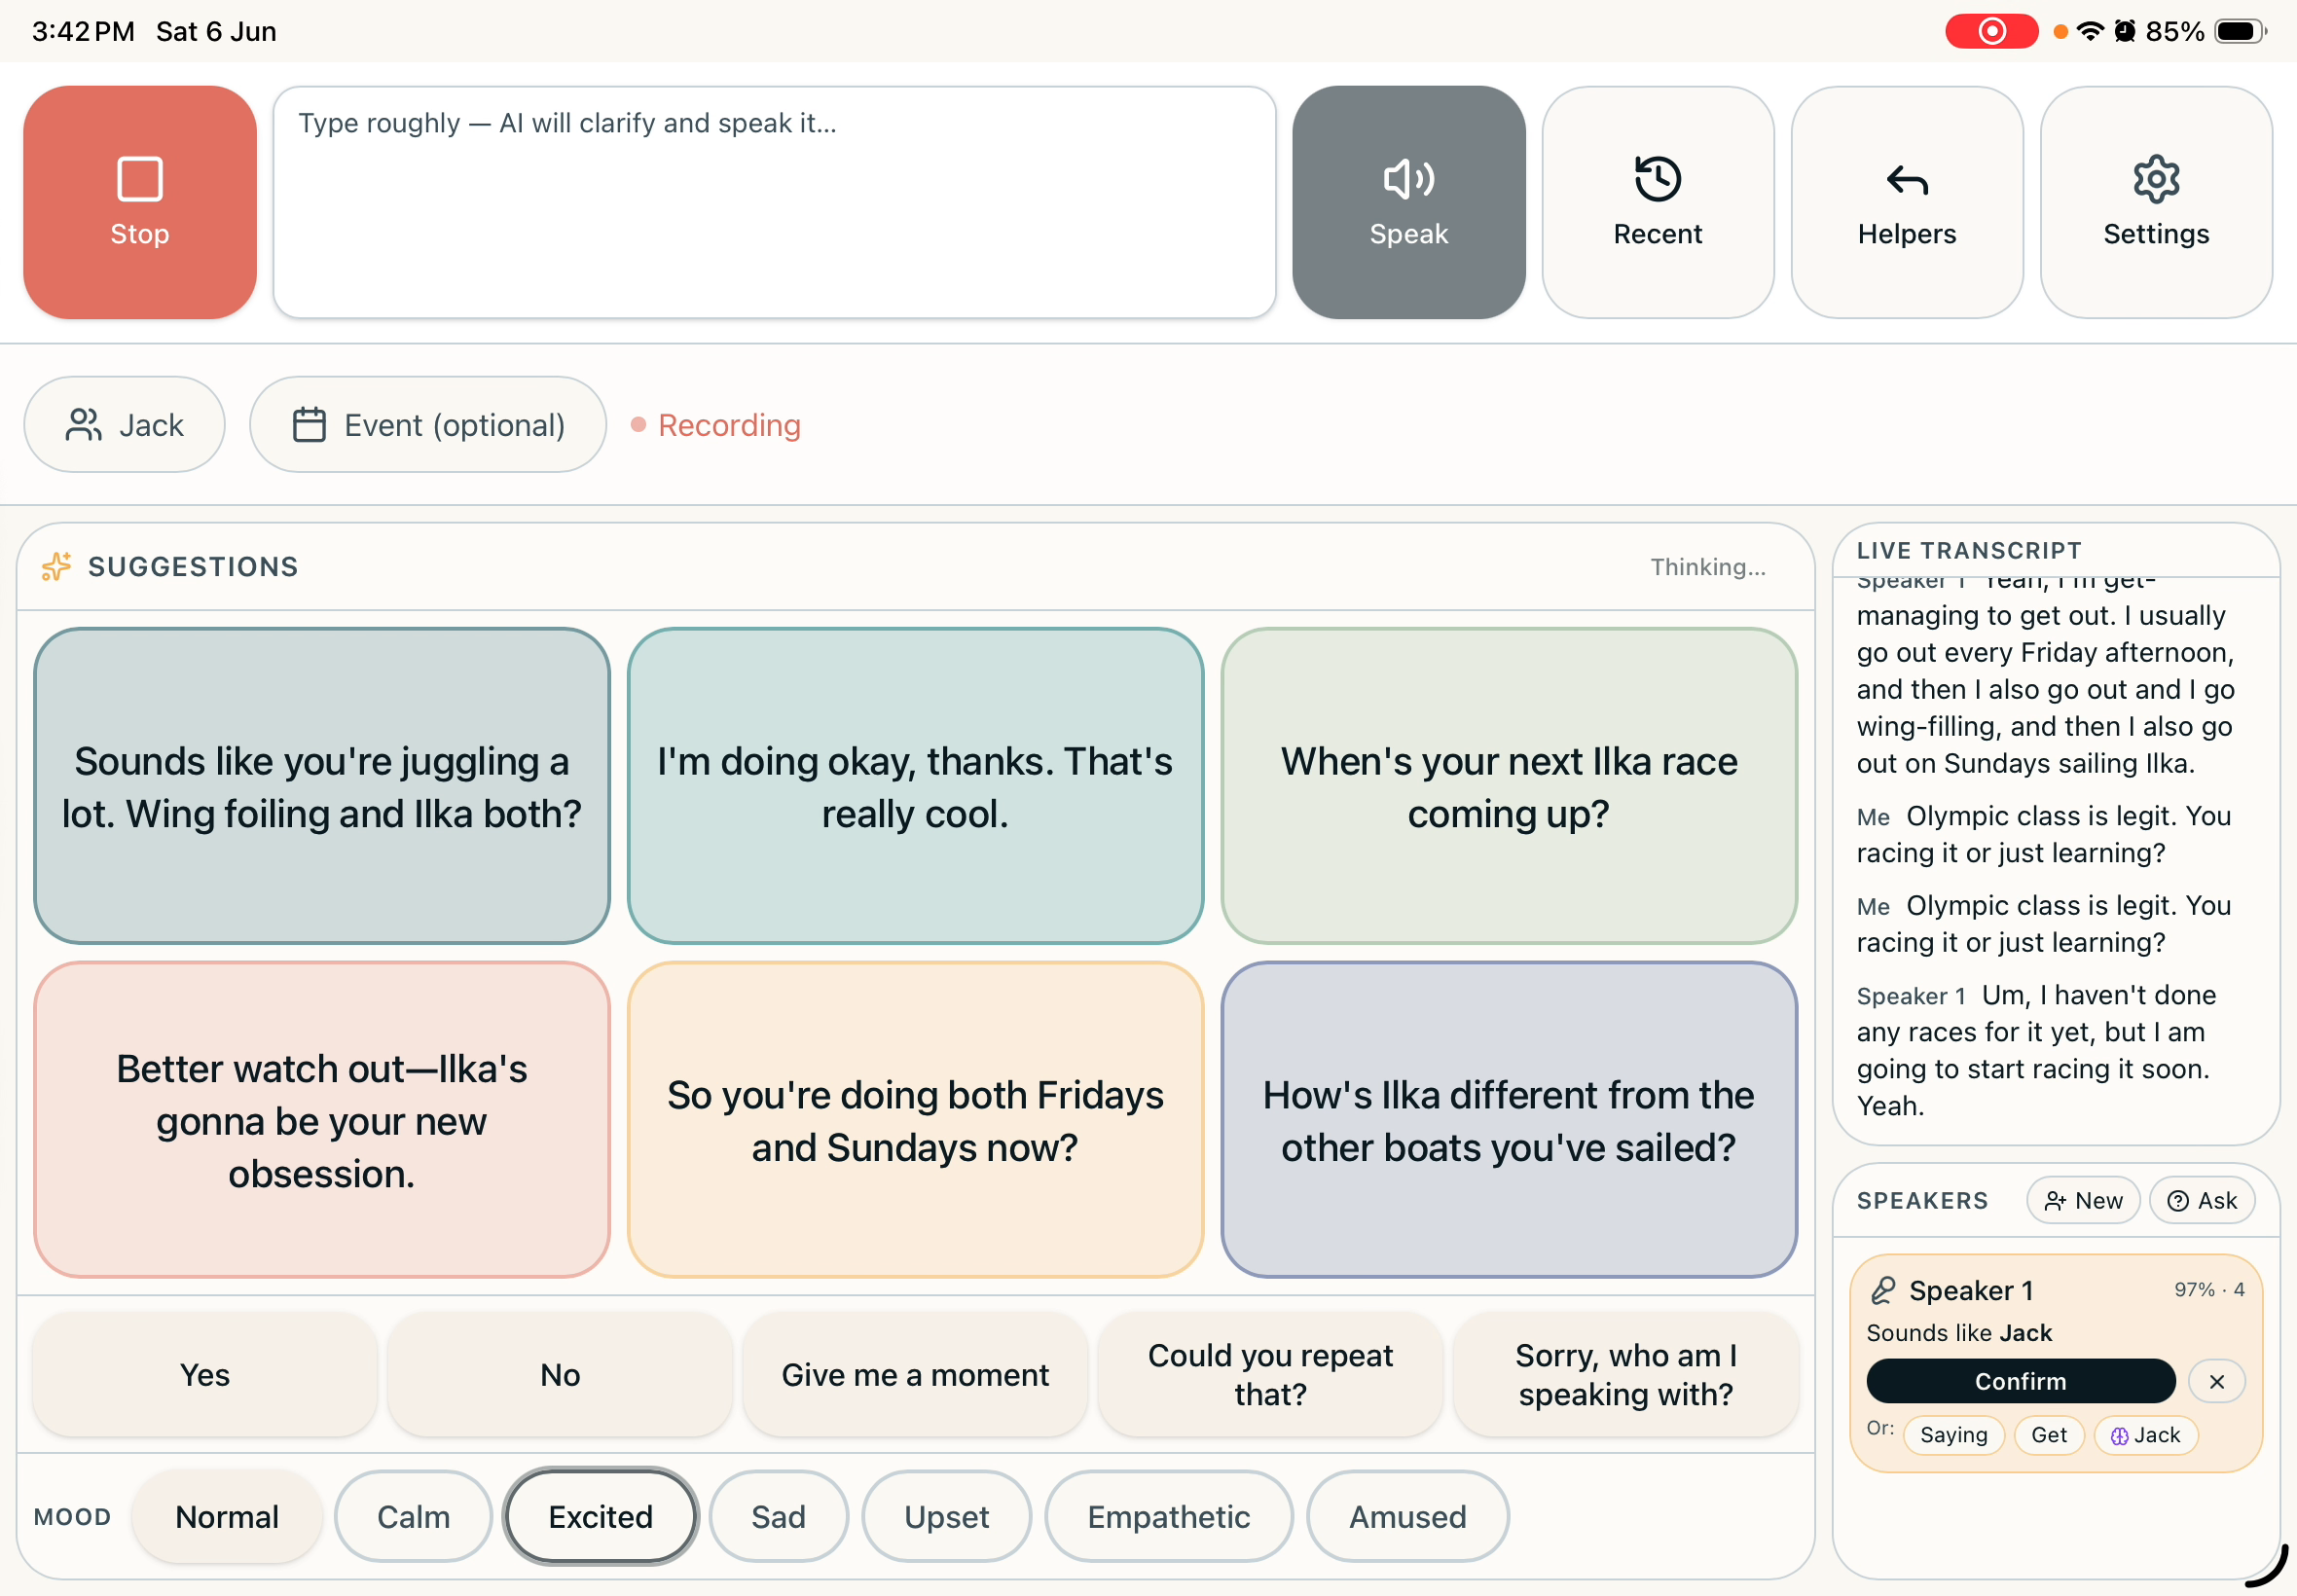Viewport: 2297px width, 1596px height.
Task: Open Recent history clock icon
Action: pyautogui.click(x=1657, y=202)
